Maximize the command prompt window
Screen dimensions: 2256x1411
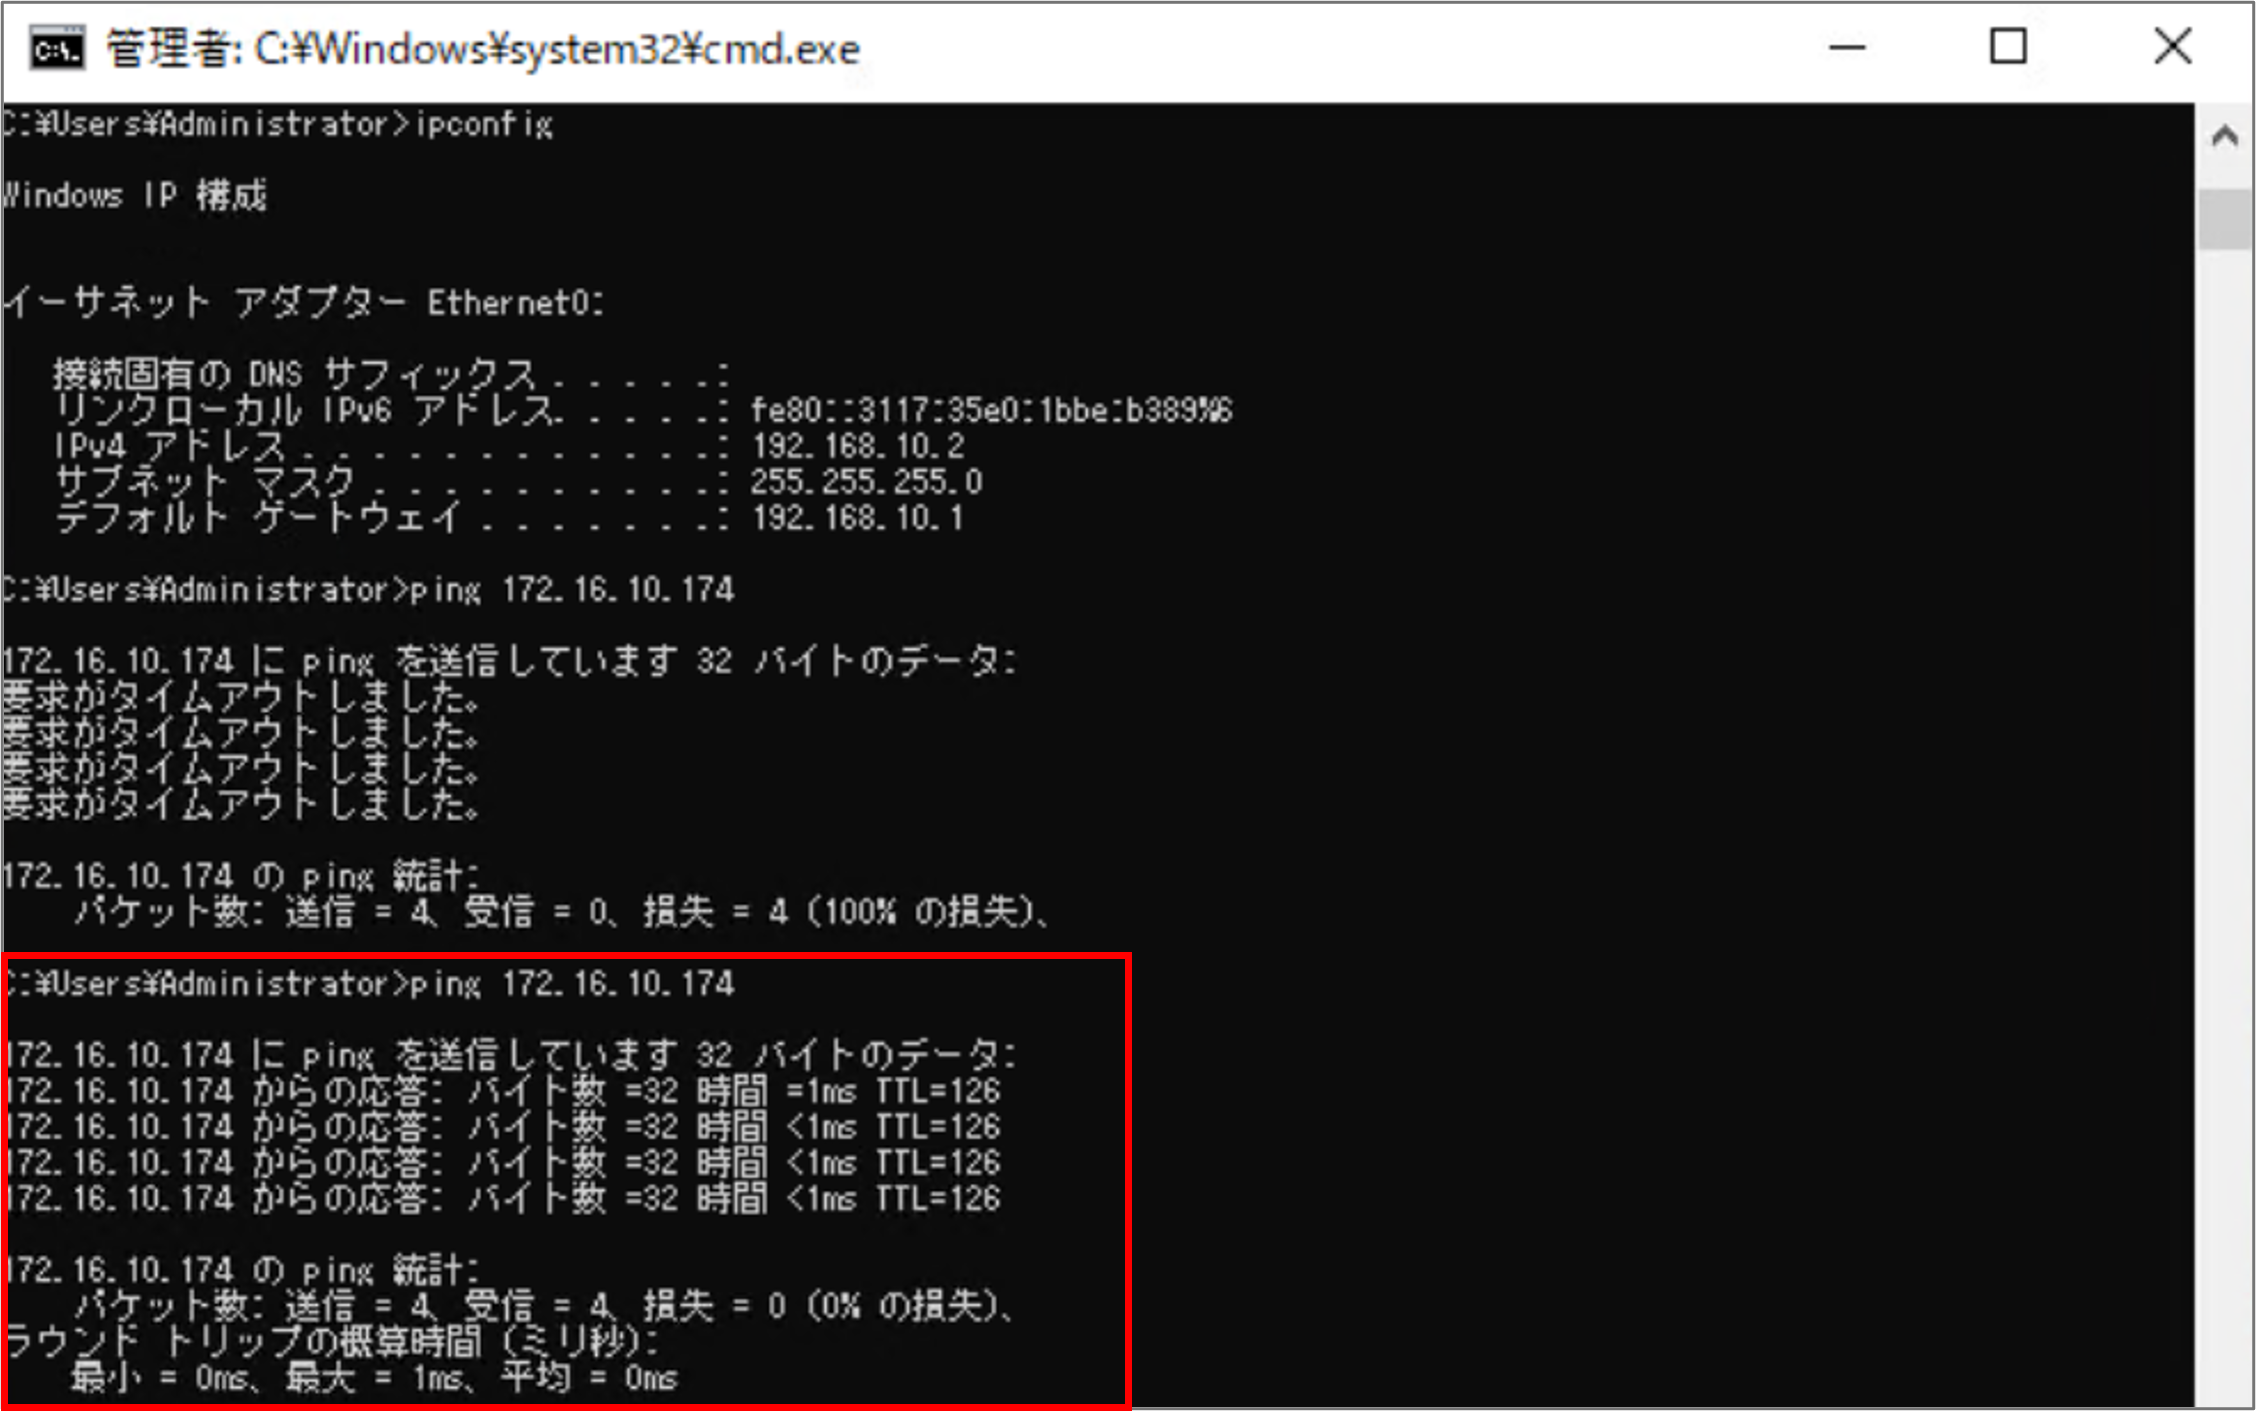pyautogui.click(x=2008, y=47)
